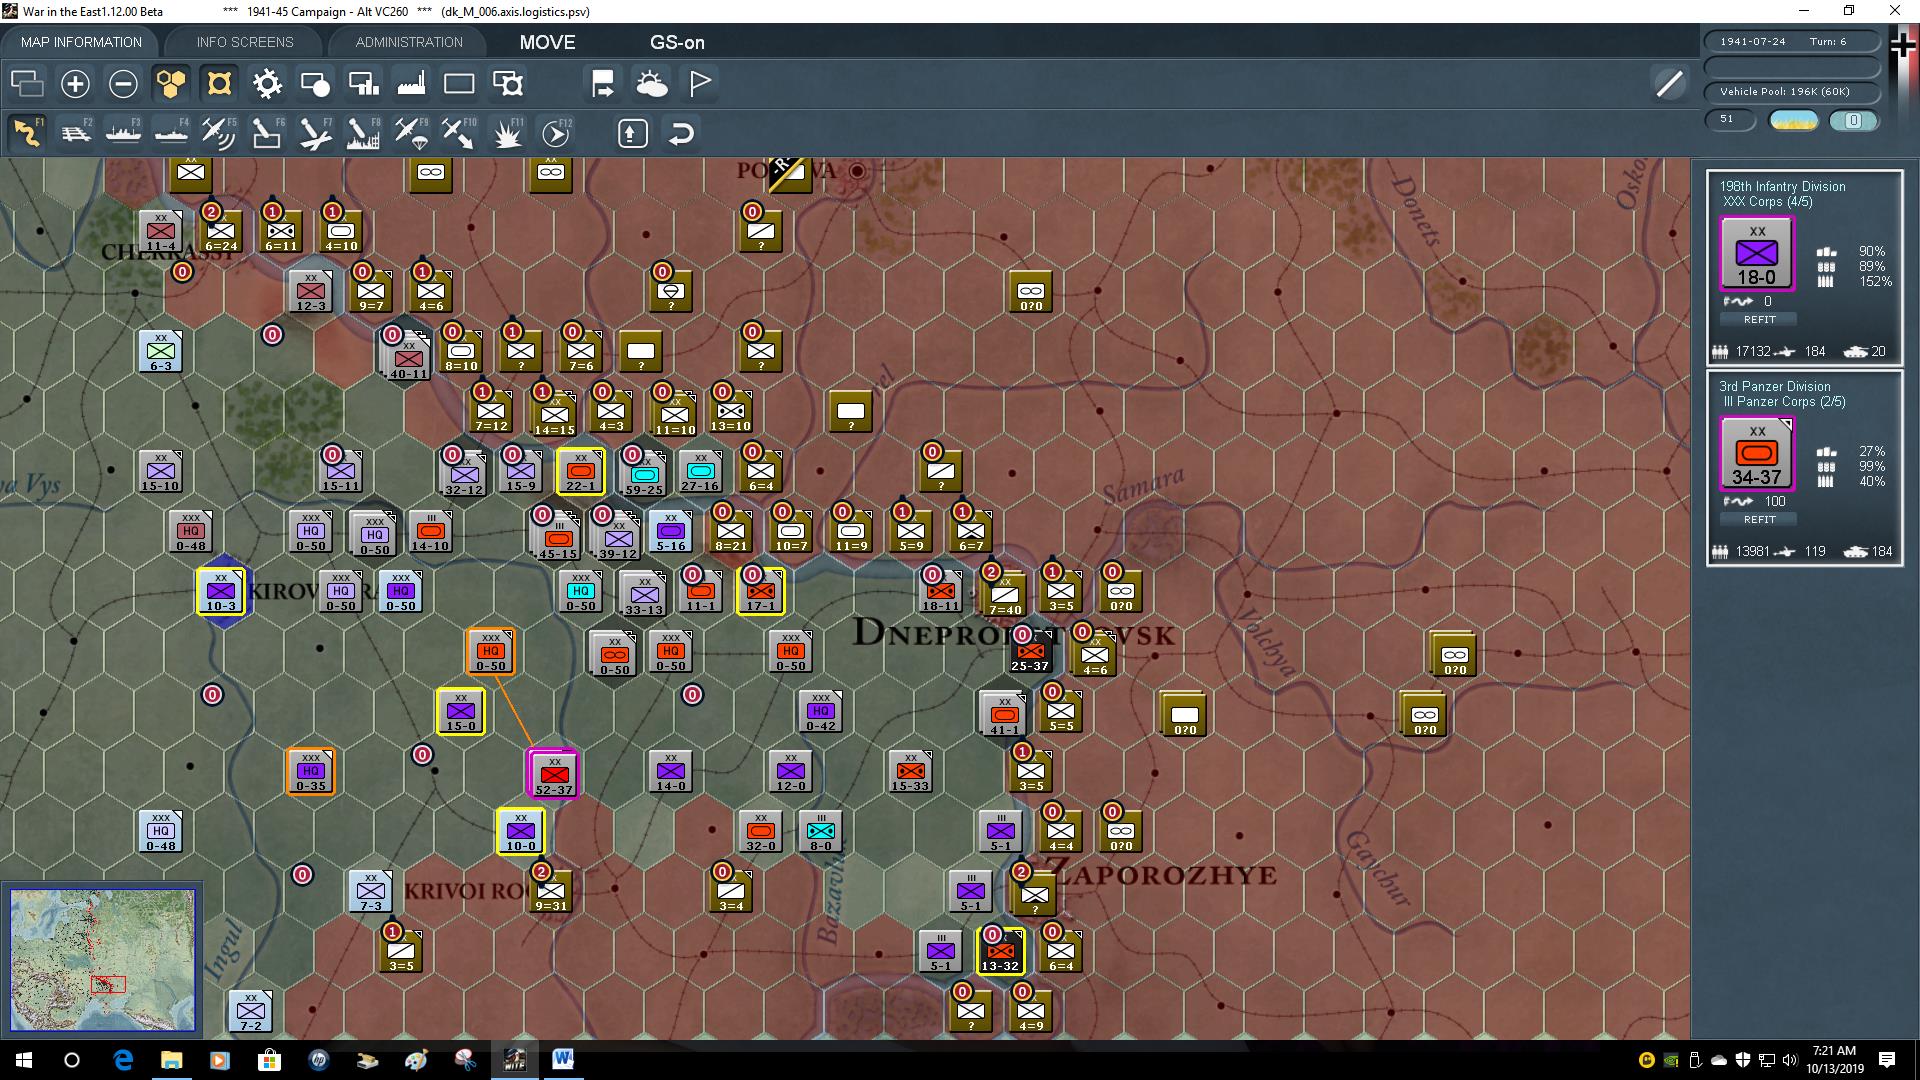Click the MOVE mode label
Image resolution: width=1920 pixels, height=1080 pixels.
pyautogui.click(x=547, y=42)
